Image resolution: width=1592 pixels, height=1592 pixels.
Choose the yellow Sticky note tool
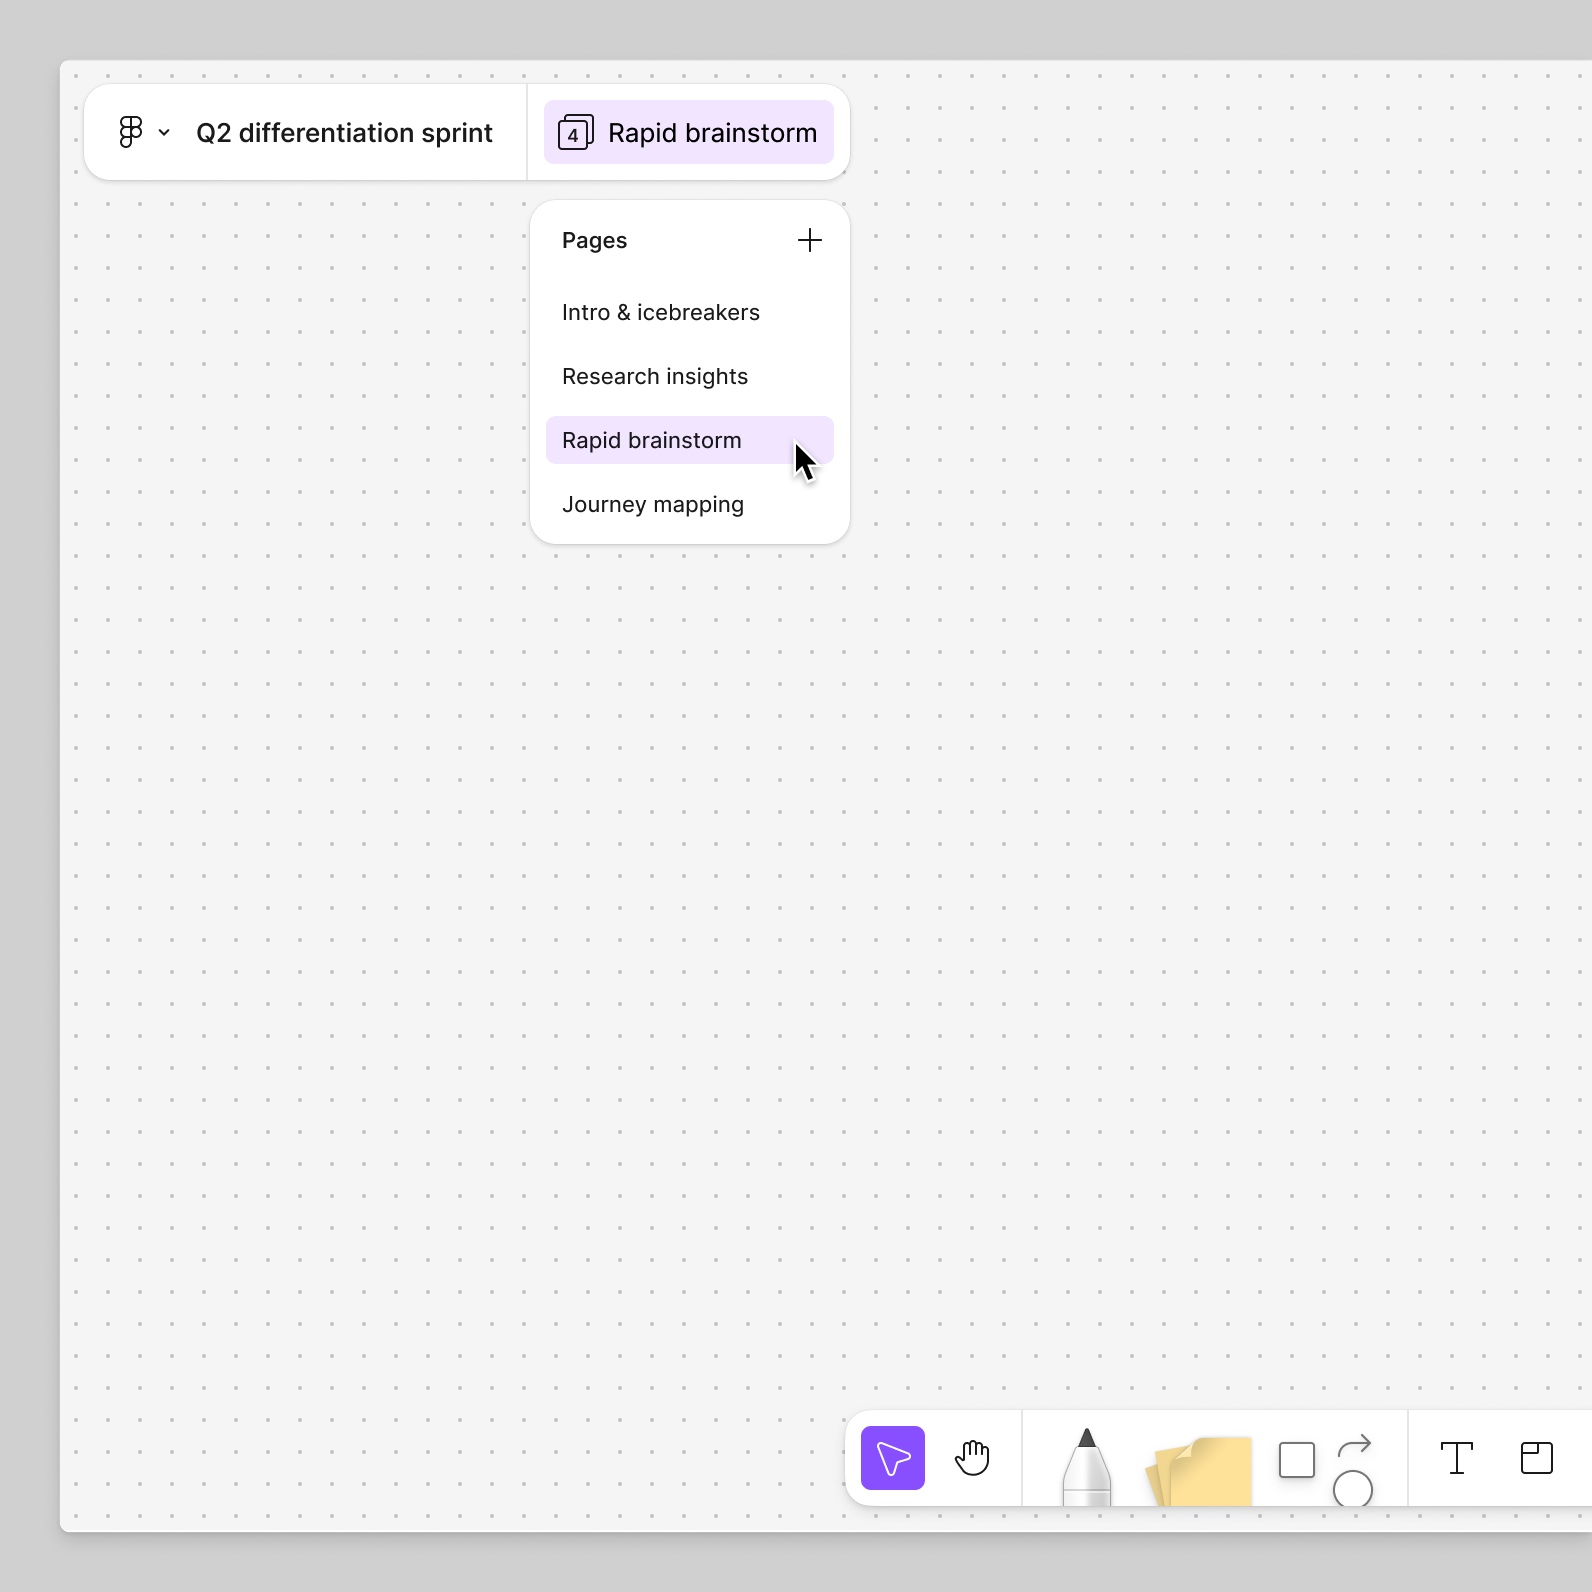coord(1200,1471)
